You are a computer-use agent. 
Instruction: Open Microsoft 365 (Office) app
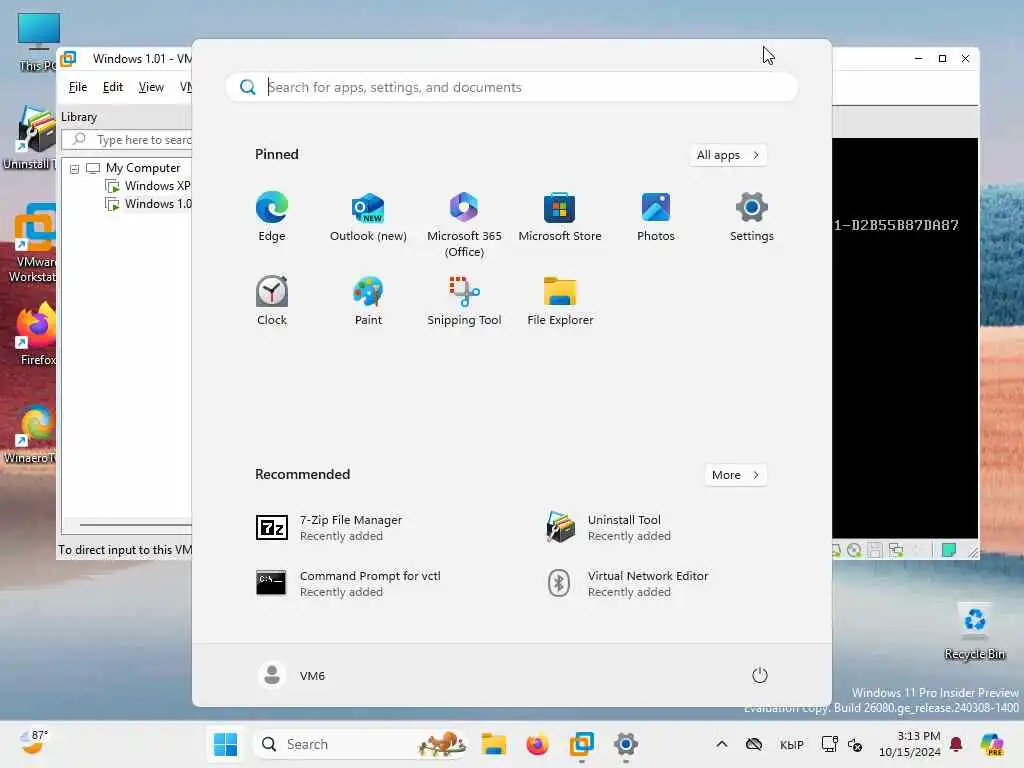tap(464, 225)
